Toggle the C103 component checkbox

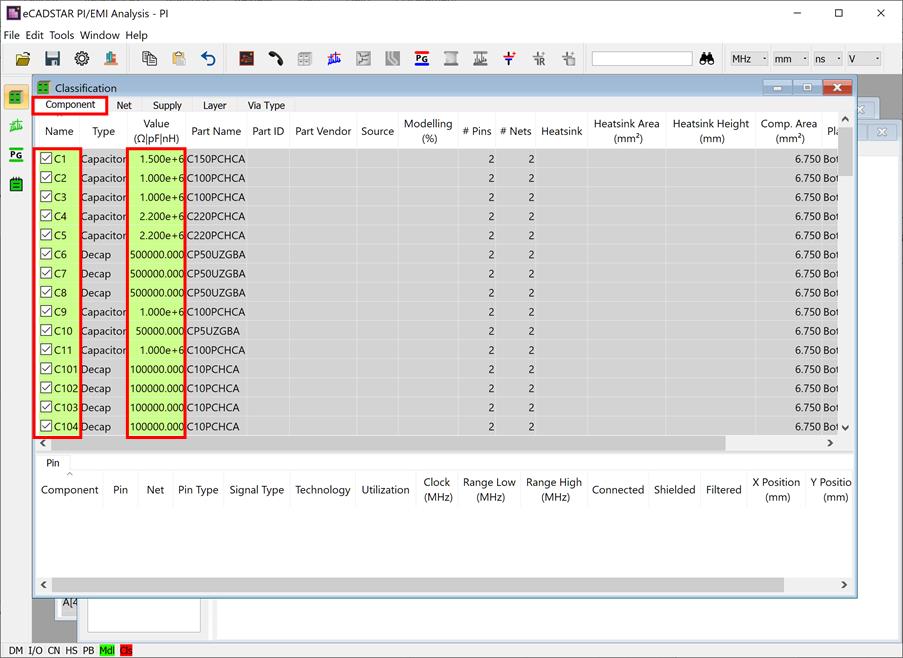46,407
